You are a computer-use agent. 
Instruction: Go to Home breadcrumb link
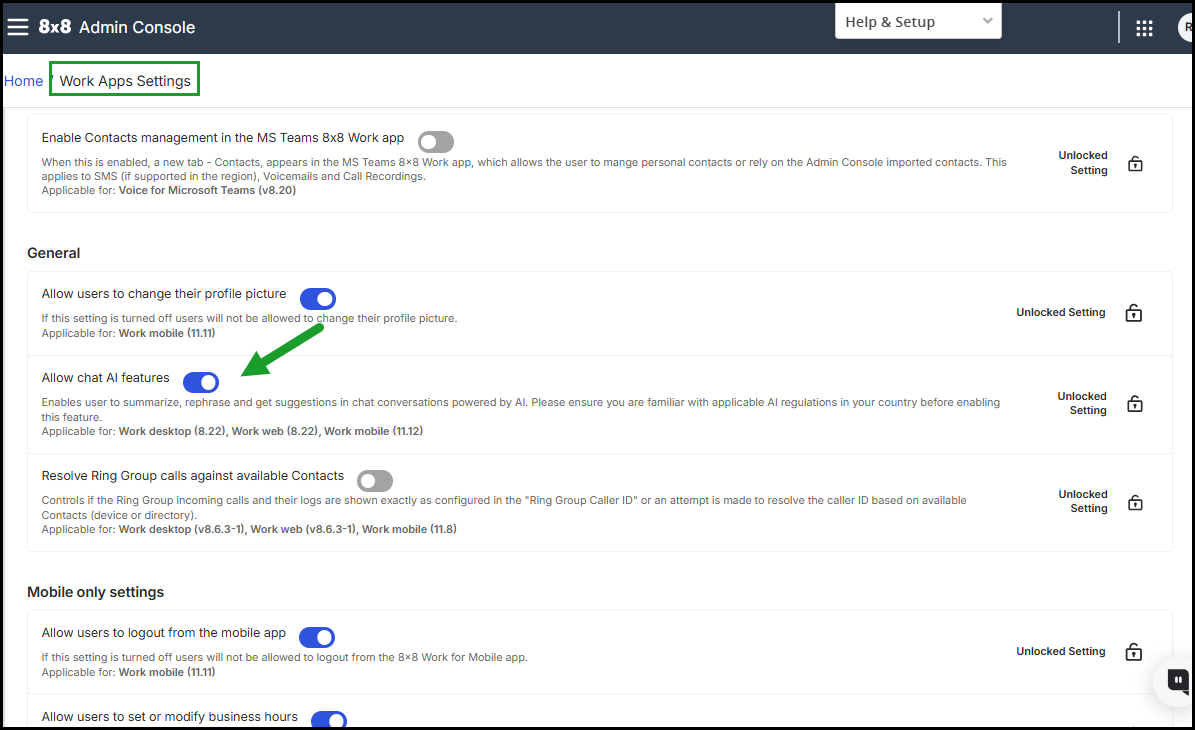24,81
